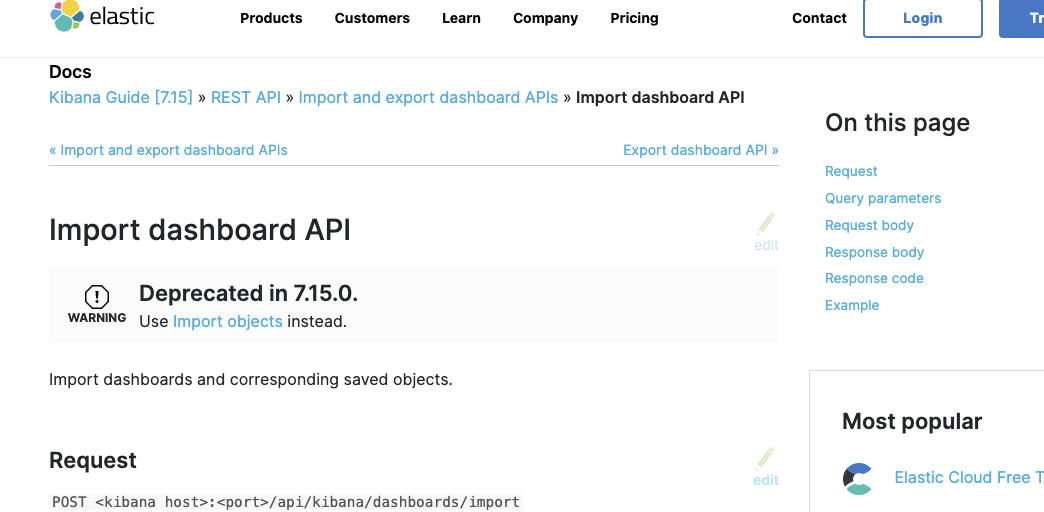
Task: Open the Import objects link
Action: click(x=228, y=322)
